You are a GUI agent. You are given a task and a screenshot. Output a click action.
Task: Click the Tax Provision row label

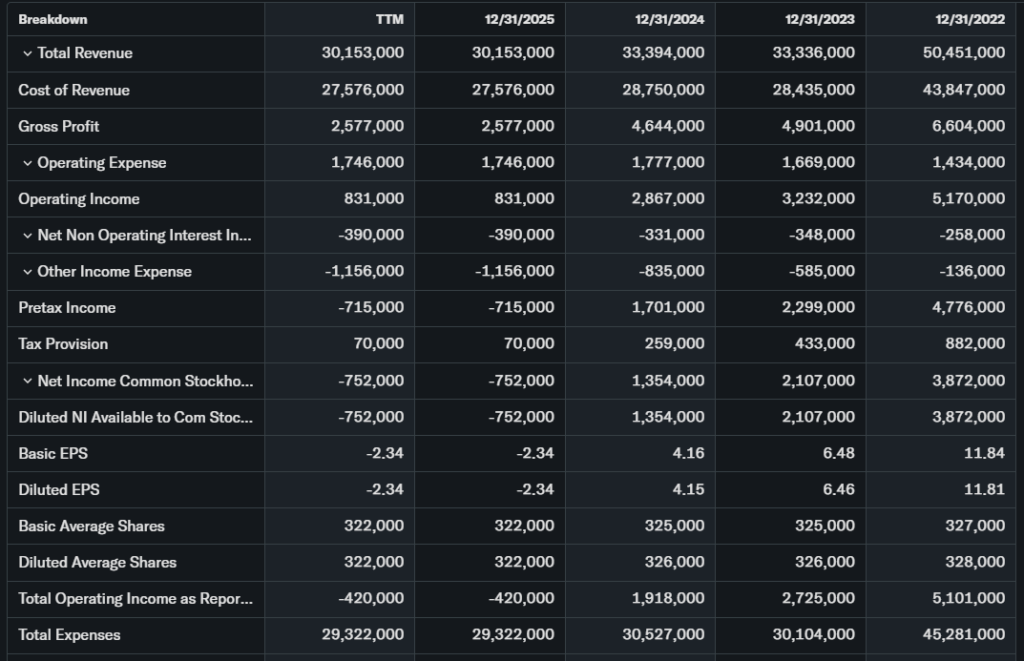point(63,344)
